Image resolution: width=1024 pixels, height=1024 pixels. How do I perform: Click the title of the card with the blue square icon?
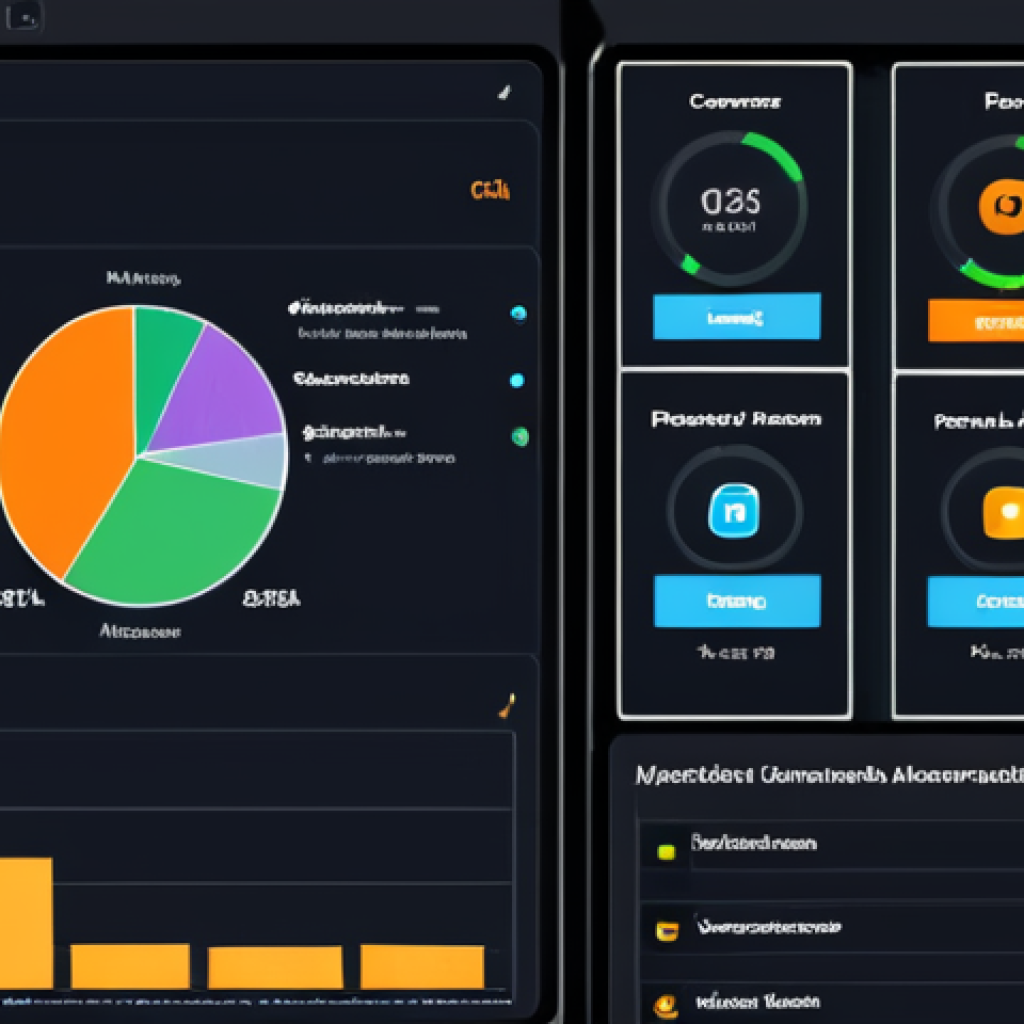click(x=736, y=419)
